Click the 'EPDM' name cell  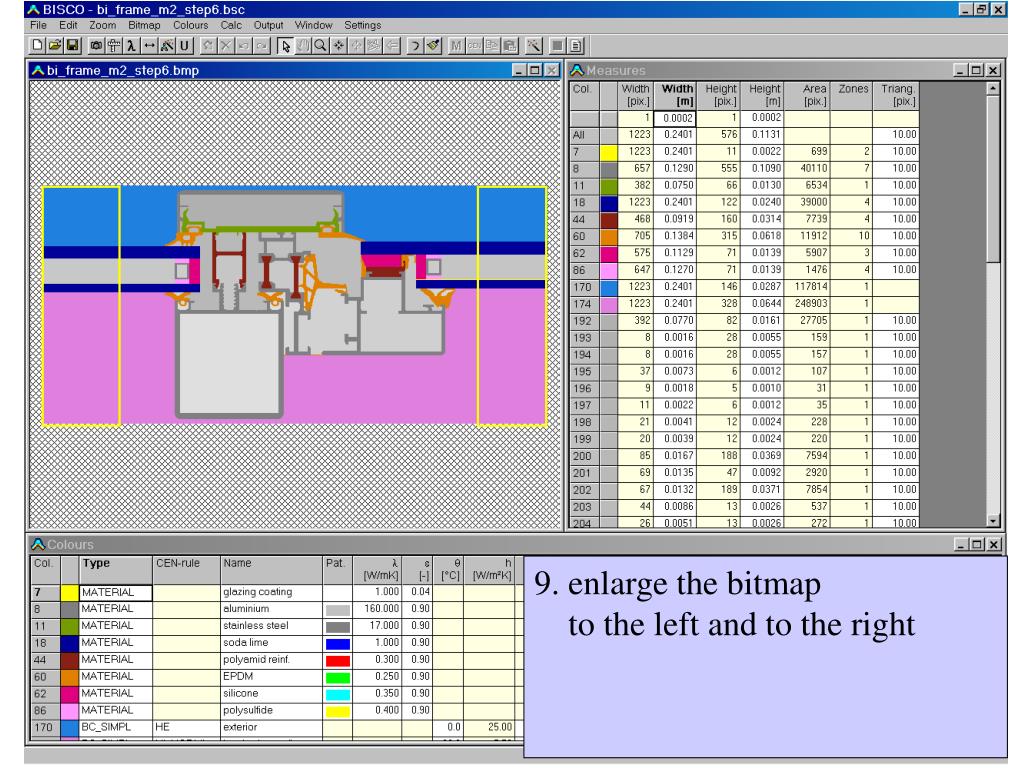(x=271, y=677)
